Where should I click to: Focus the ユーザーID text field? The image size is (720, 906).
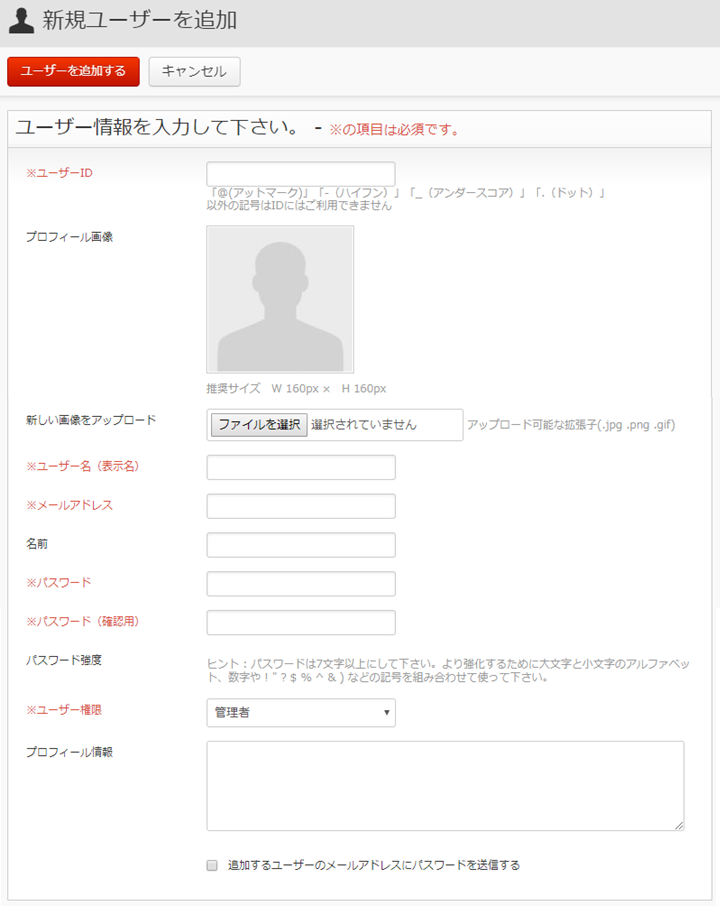coord(300,174)
